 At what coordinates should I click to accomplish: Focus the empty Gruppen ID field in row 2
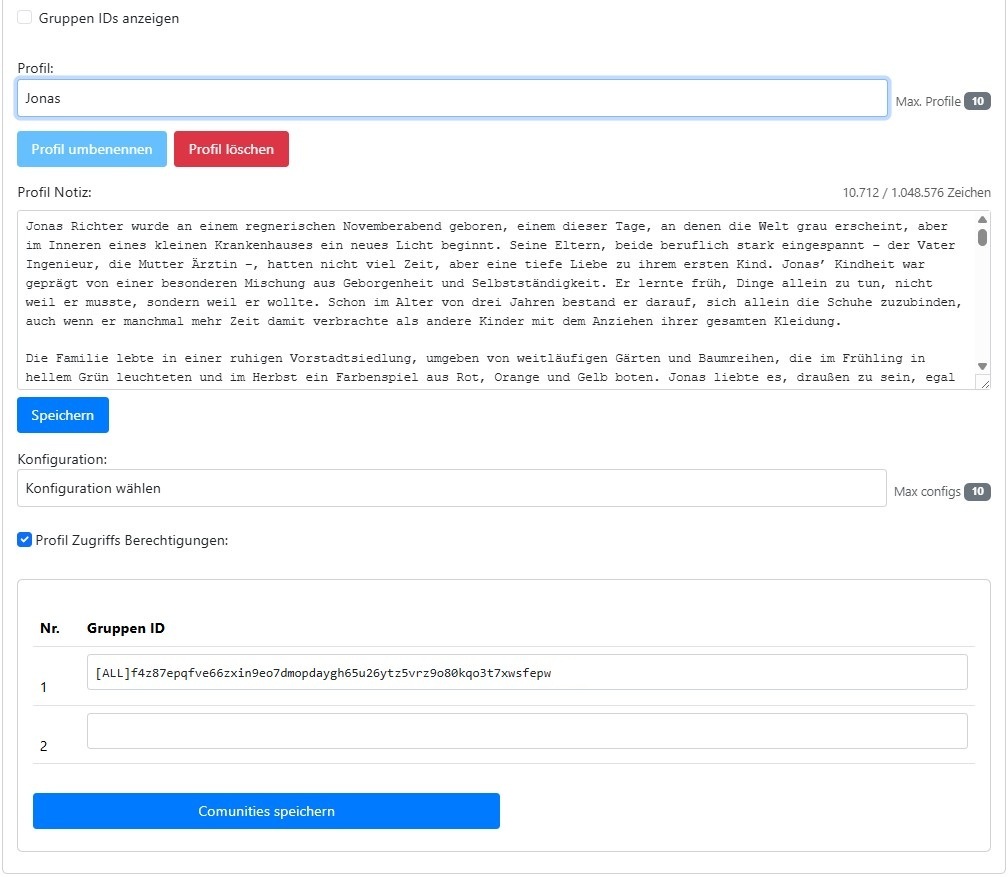tap(527, 731)
